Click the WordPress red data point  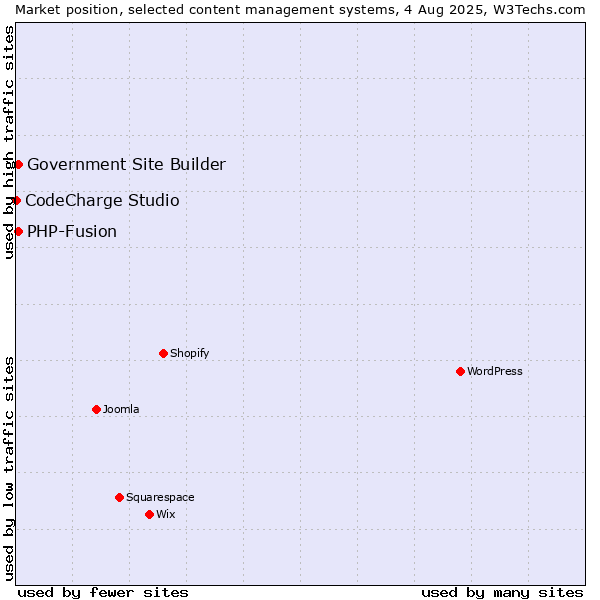pyautogui.click(x=460, y=371)
